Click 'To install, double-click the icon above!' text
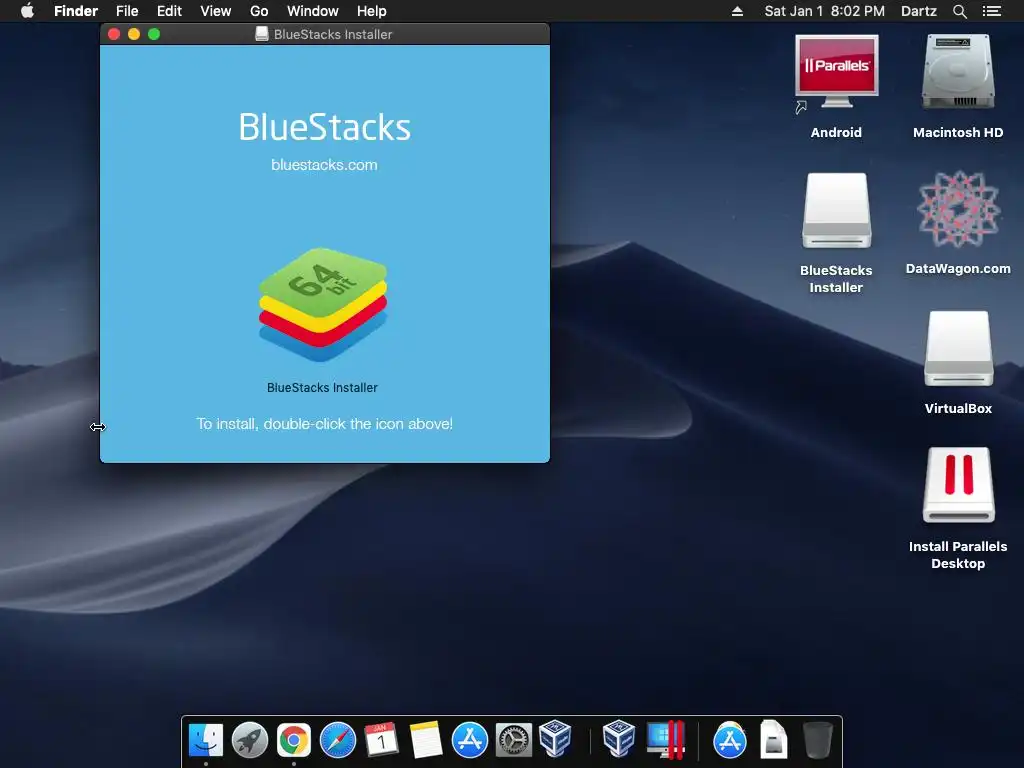Image resolution: width=1024 pixels, height=768 pixels. click(x=325, y=424)
